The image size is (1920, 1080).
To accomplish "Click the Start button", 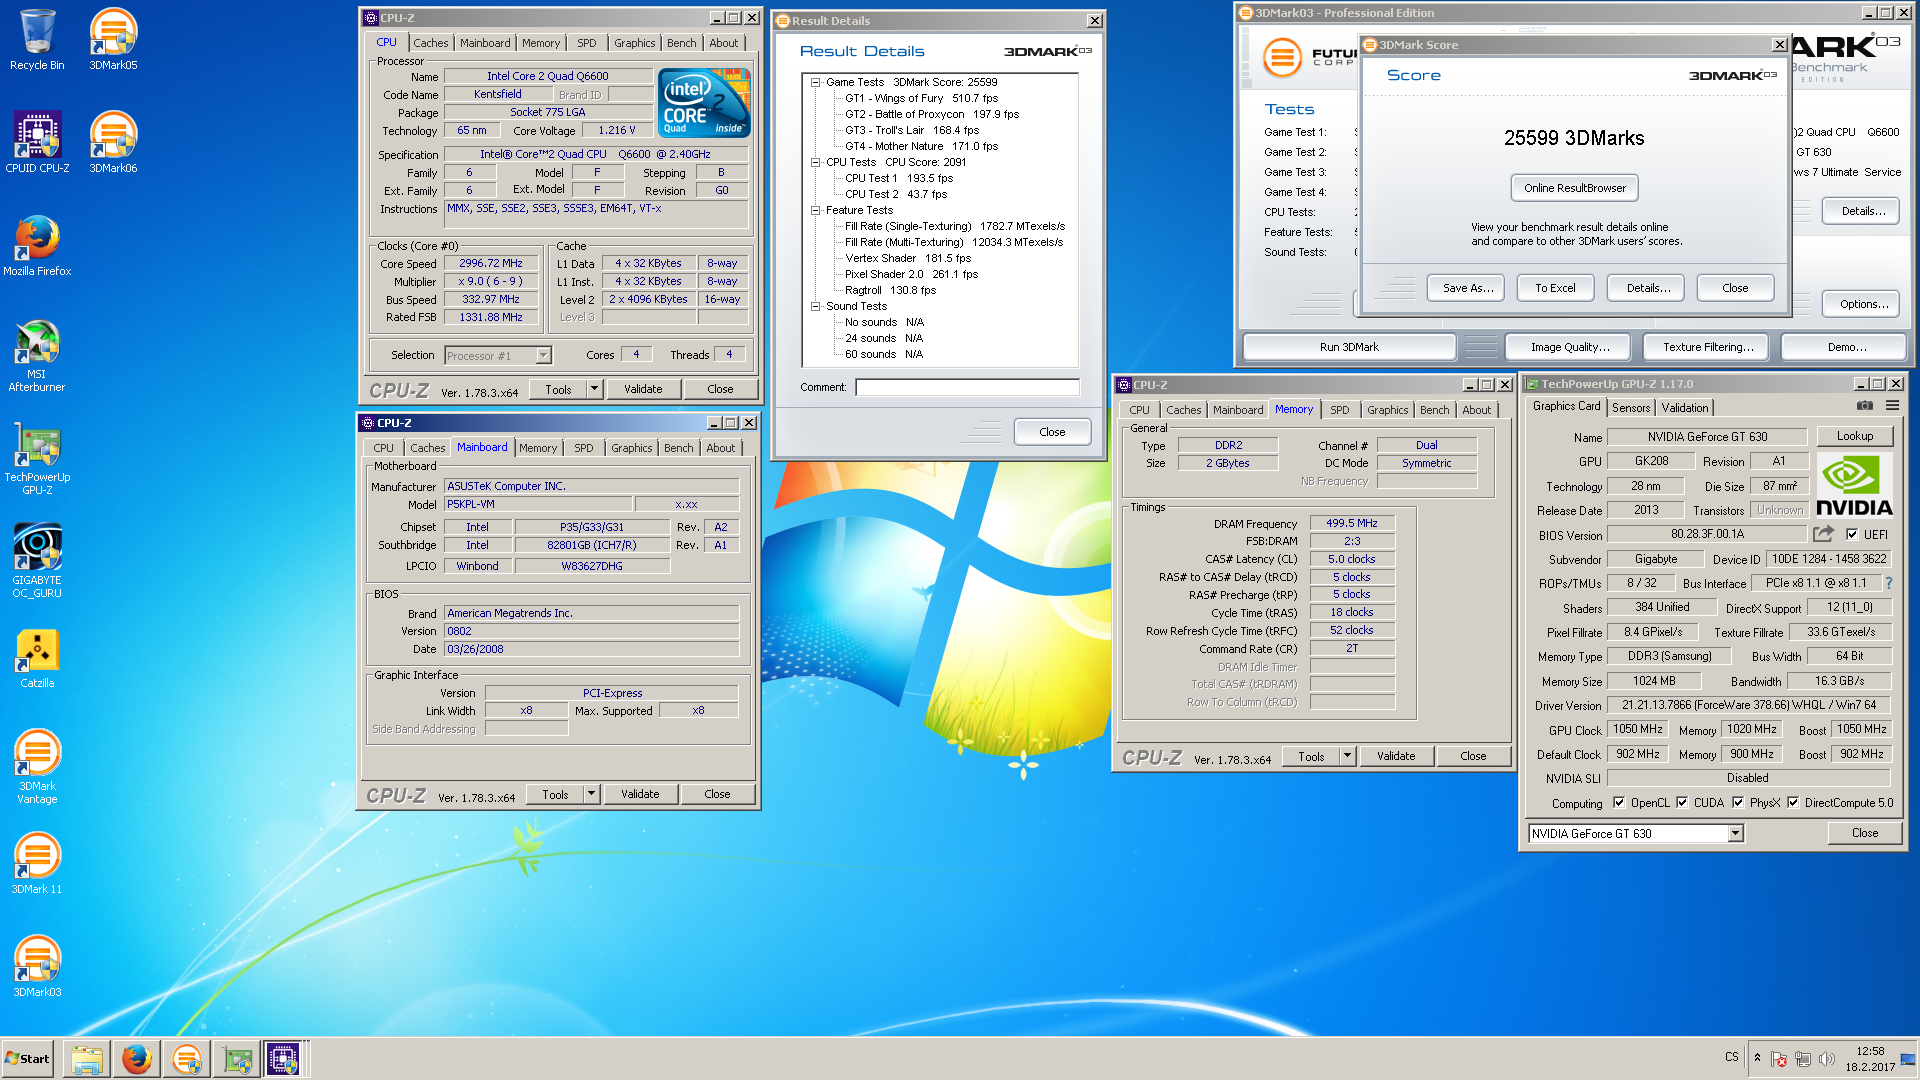I will (28, 1059).
